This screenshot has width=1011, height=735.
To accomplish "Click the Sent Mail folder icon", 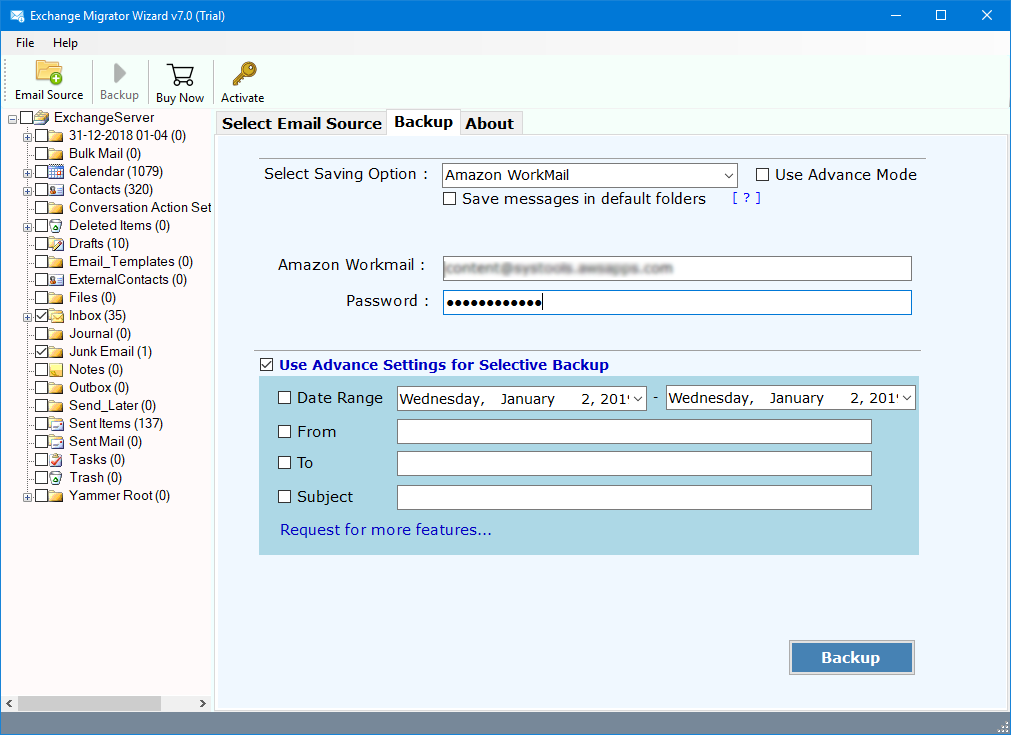I will [x=56, y=442].
